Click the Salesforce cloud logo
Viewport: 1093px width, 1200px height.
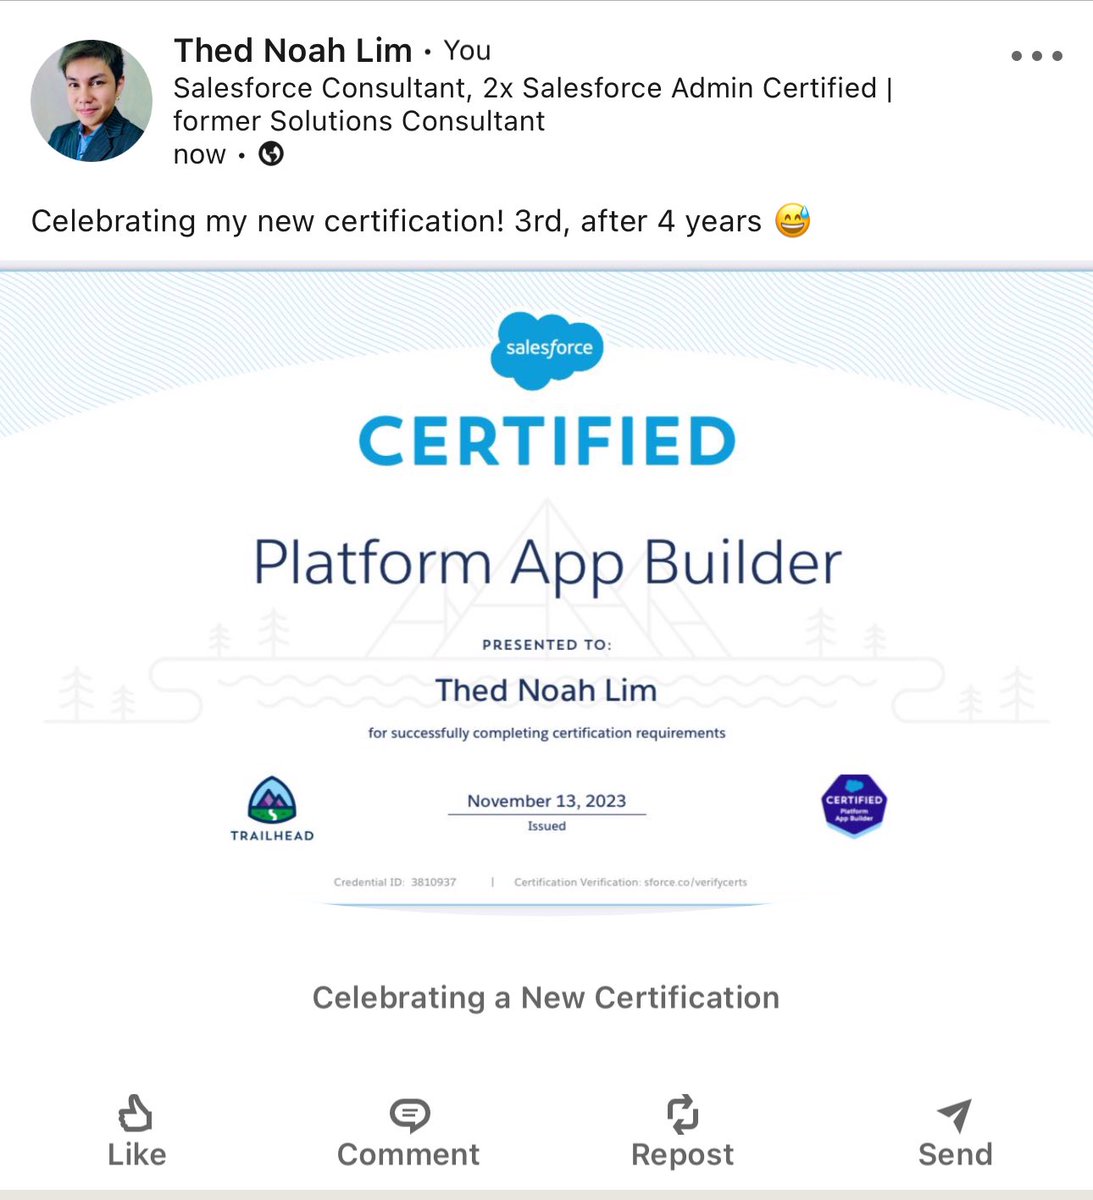pyautogui.click(x=548, y=349)
